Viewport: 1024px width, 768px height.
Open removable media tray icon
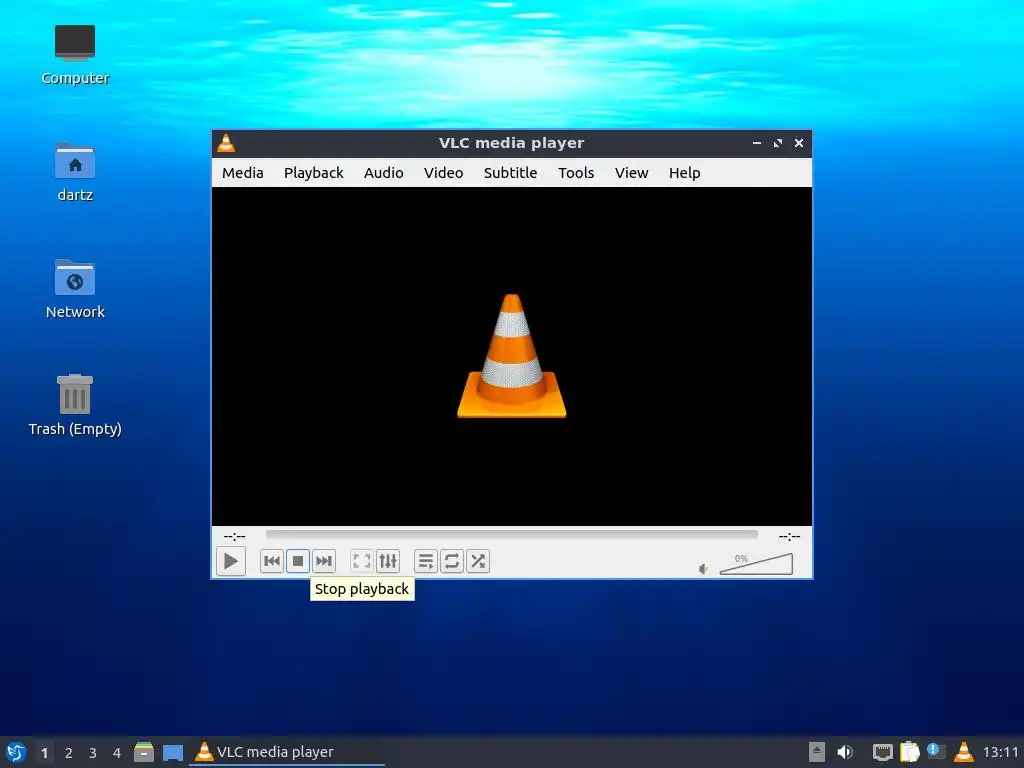pos(817,752)
